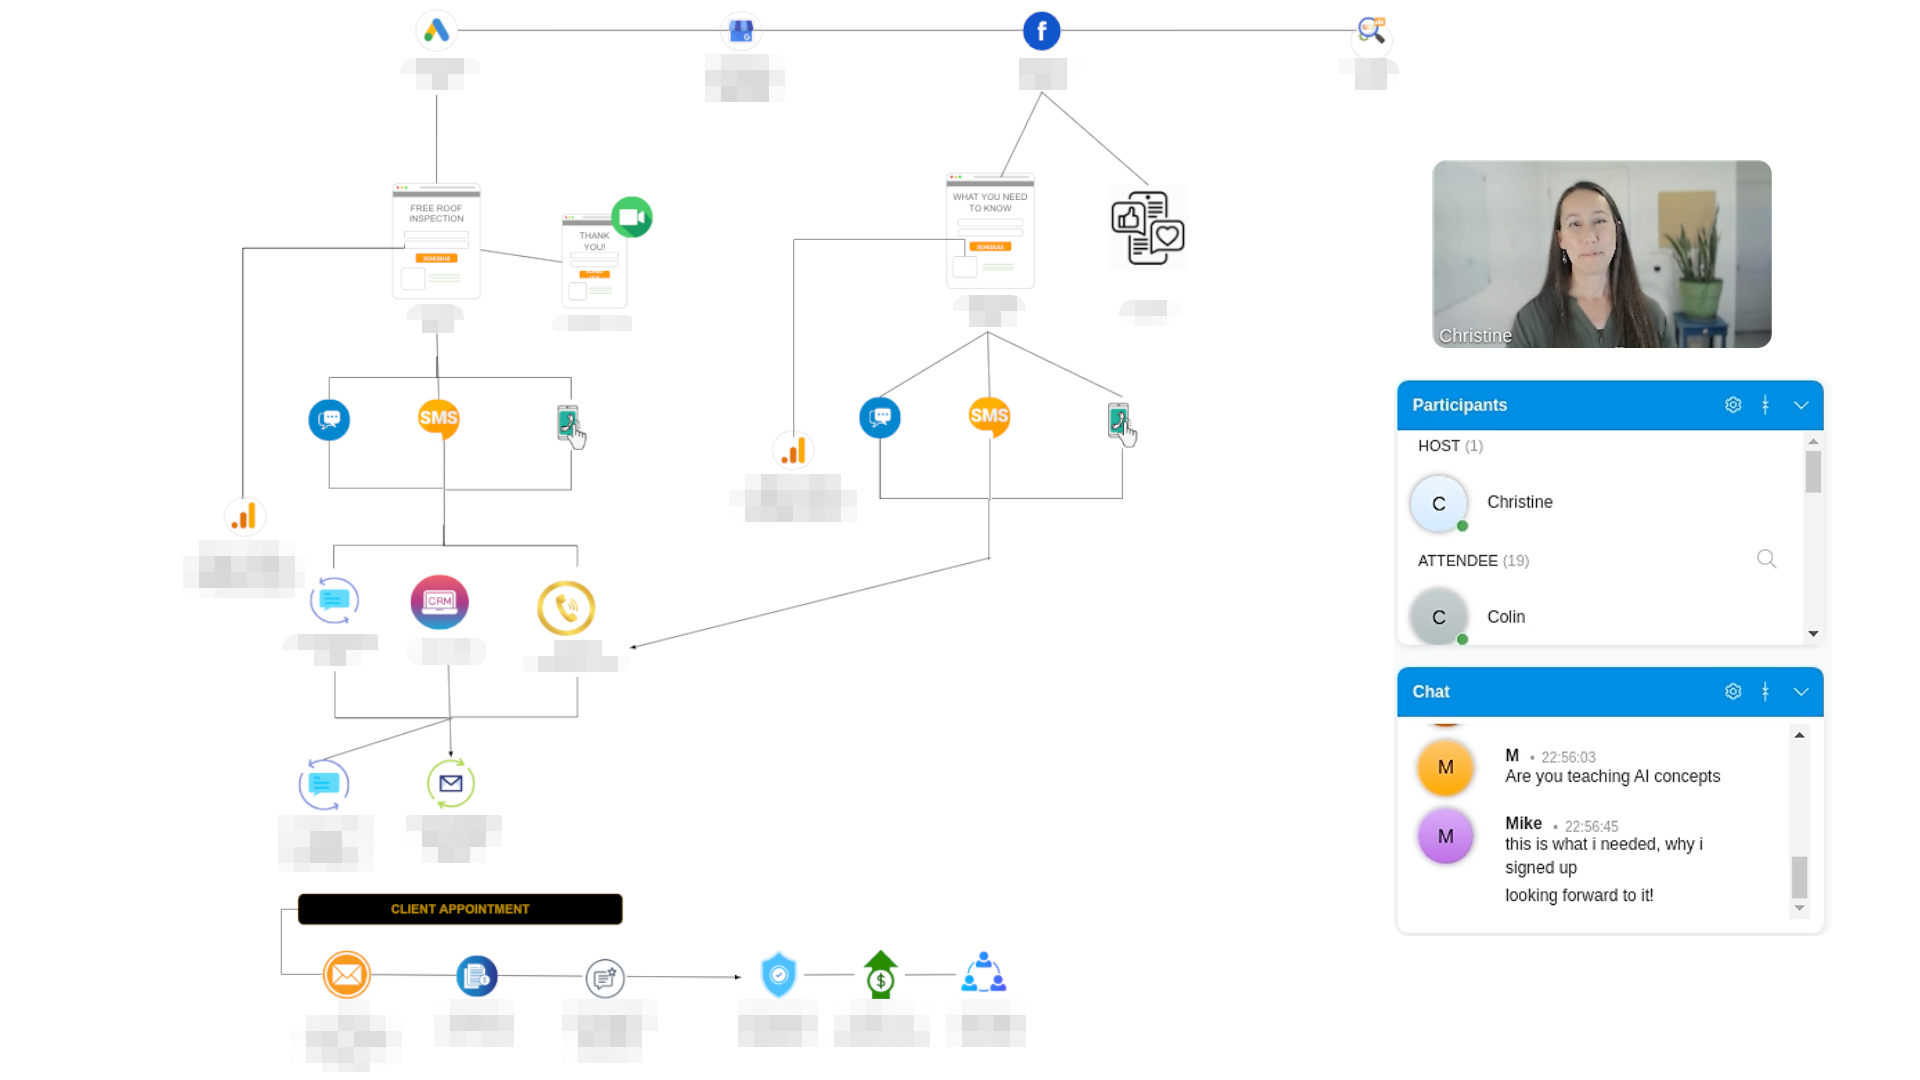Select attendee Colin in participants list

click(1505, 617)
